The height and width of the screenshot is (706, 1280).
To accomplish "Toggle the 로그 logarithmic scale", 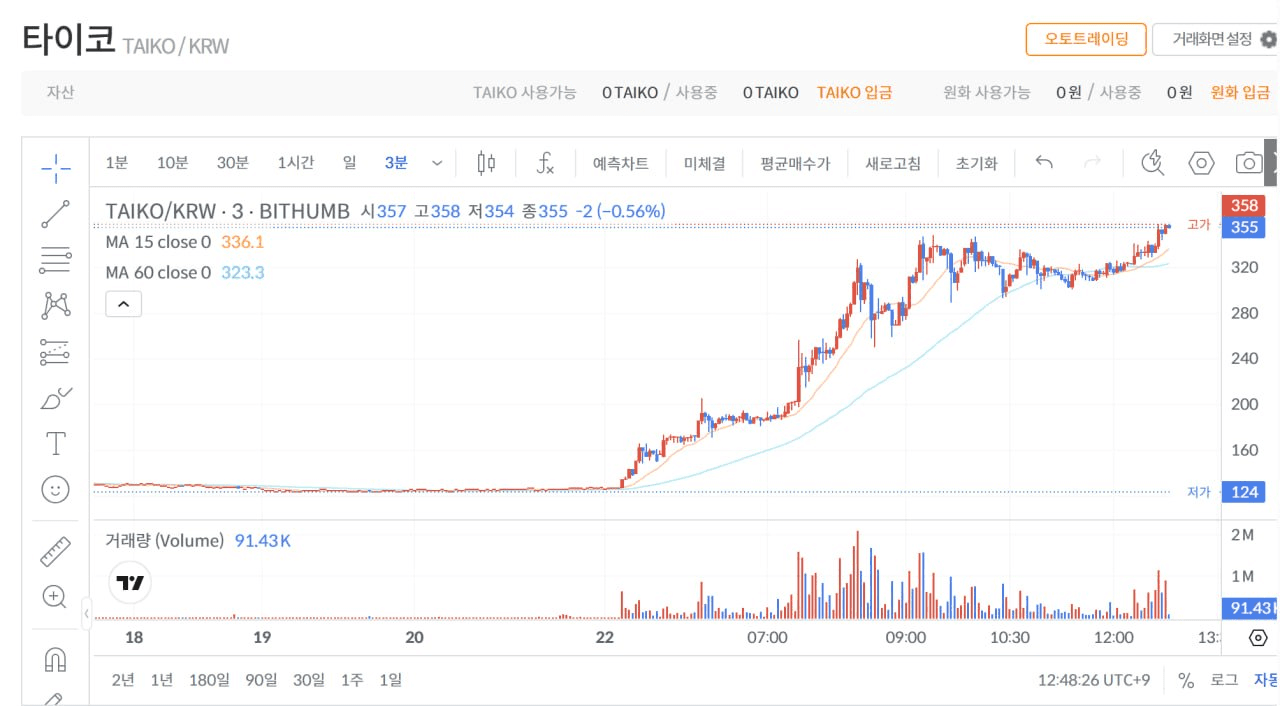I will [1225, 680].
